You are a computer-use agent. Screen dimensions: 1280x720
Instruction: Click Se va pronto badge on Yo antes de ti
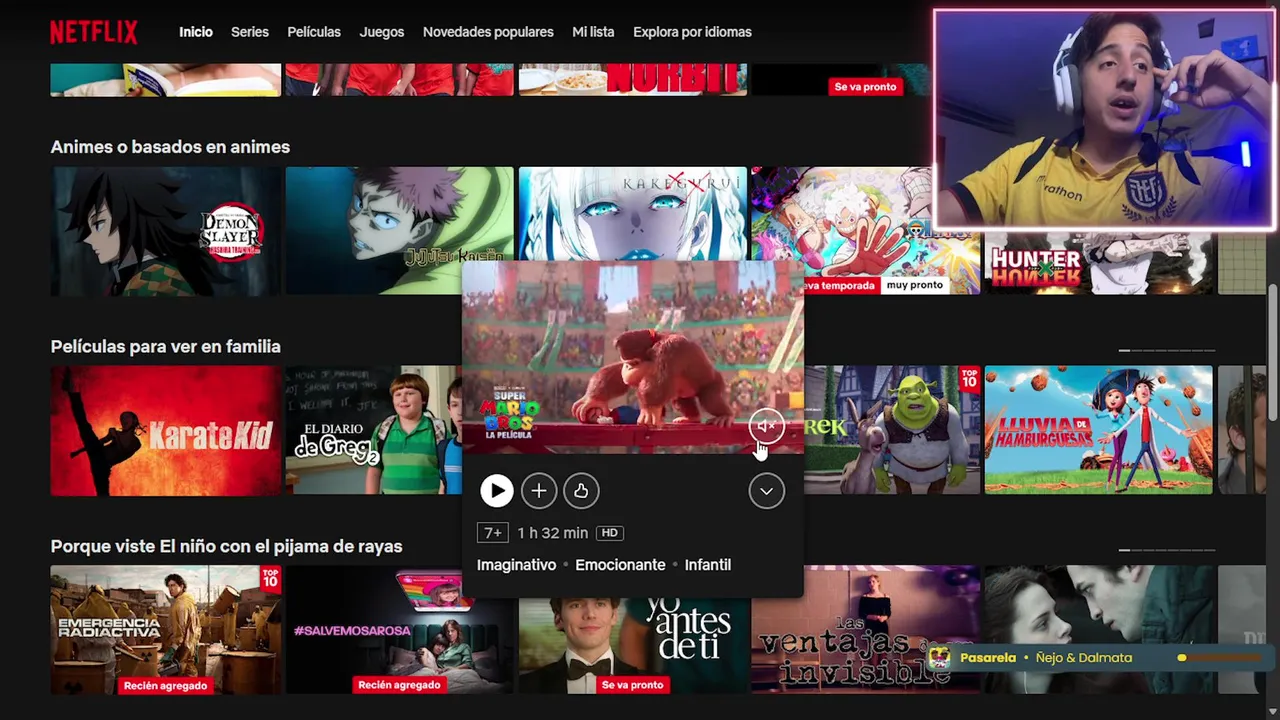632,685
